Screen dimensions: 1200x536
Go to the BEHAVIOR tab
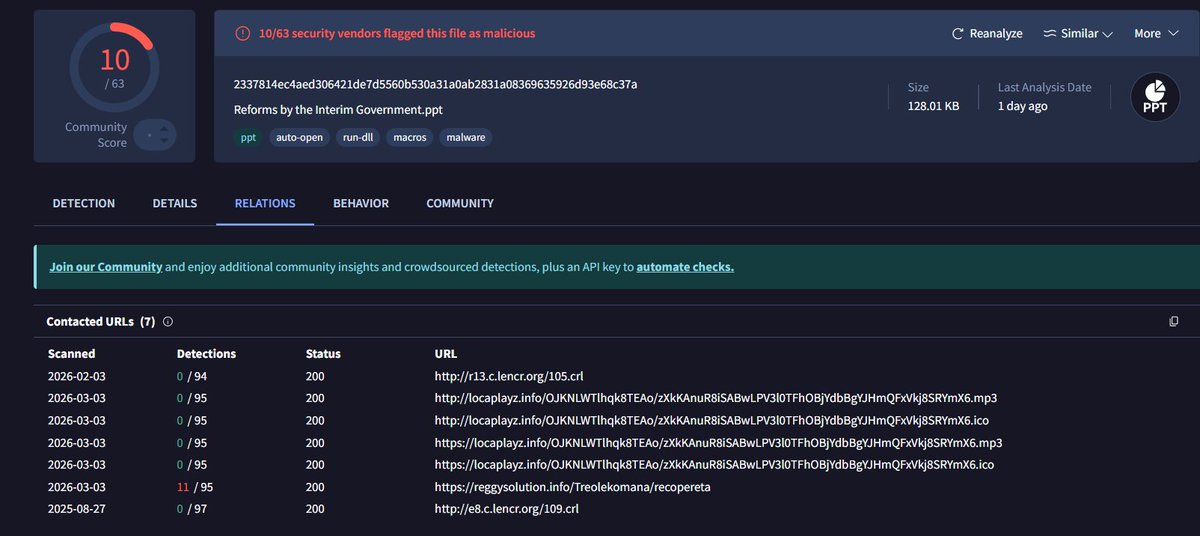(x=361, y=203)
